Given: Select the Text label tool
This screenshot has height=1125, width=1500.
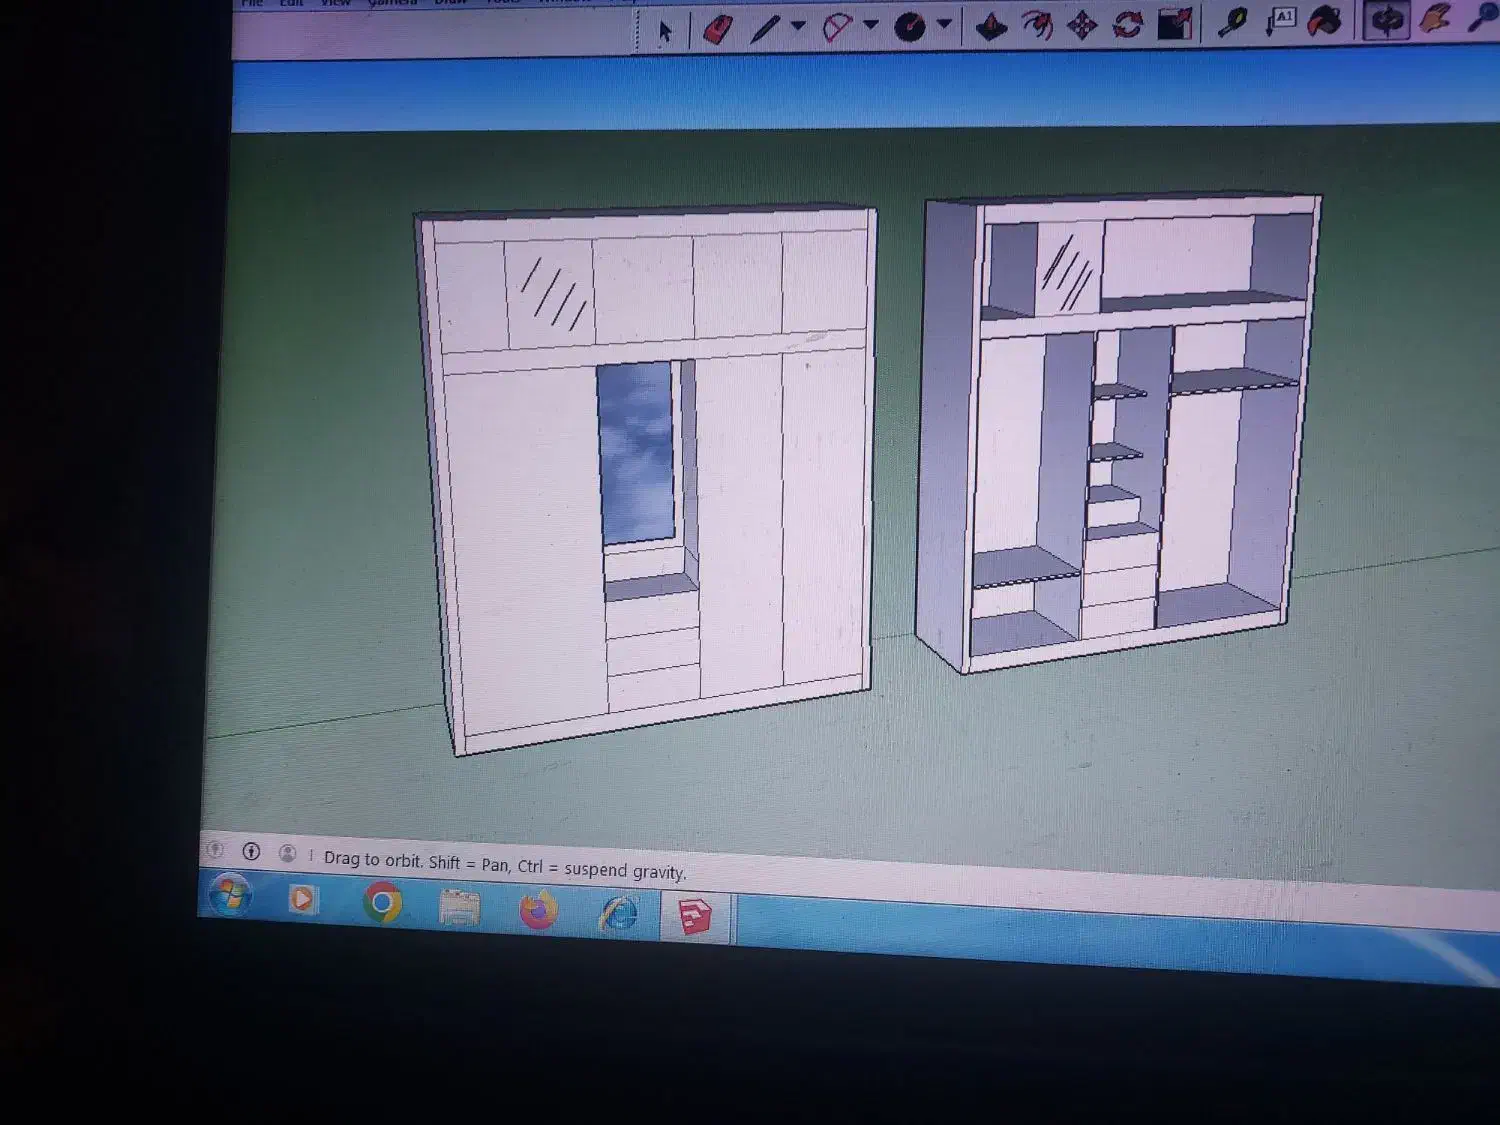Looking at the screenshot, I should point(1281,21).
